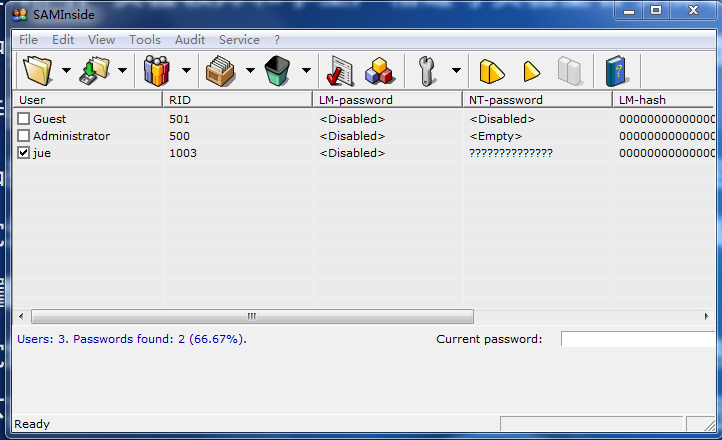The width and height of the screenshot is (722, 440).
Task: Click the colored cubes icon
Action: coord(380,71)
